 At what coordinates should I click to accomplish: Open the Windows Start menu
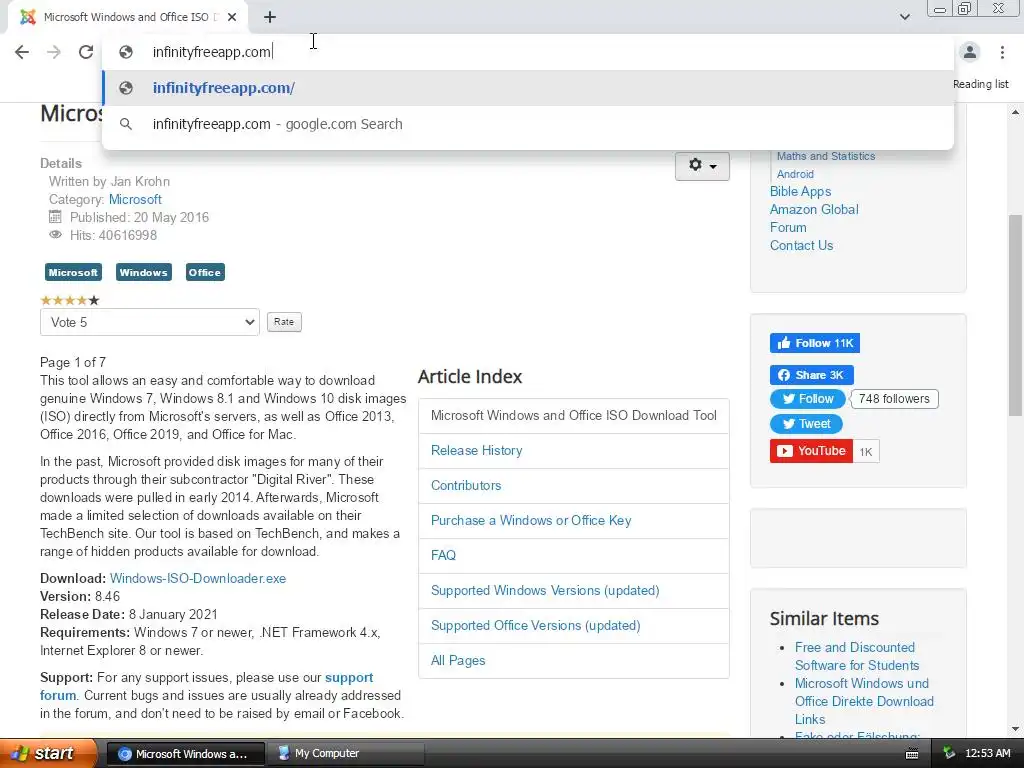point(49,754)
